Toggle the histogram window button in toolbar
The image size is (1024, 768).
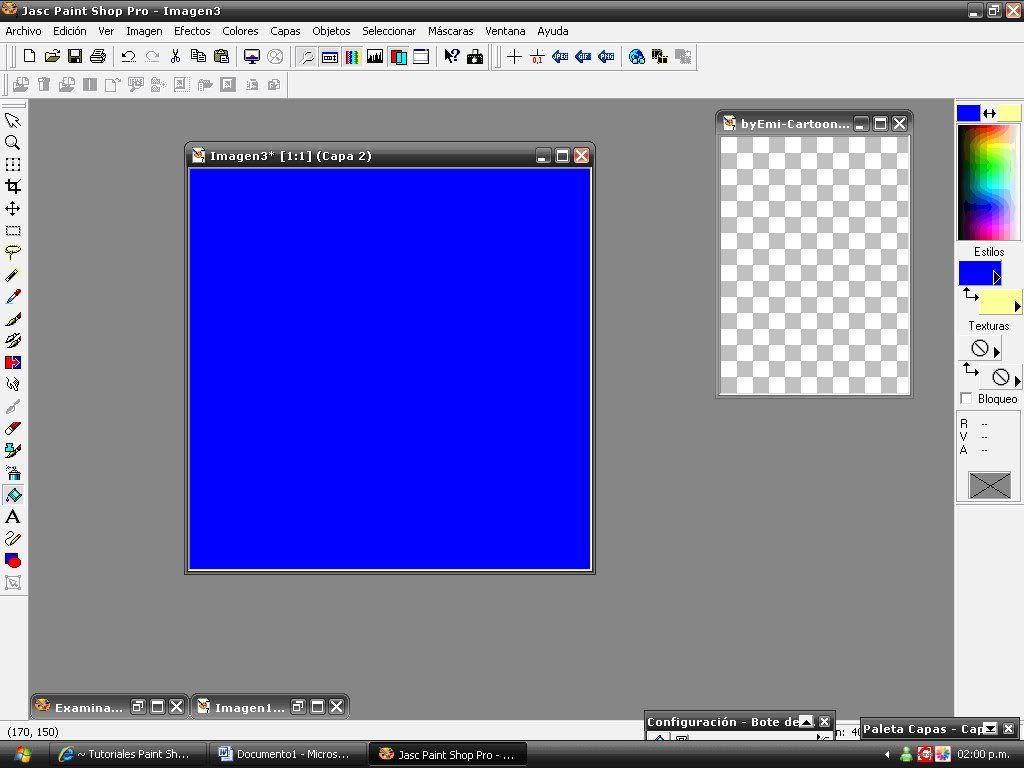click(375, 57)
